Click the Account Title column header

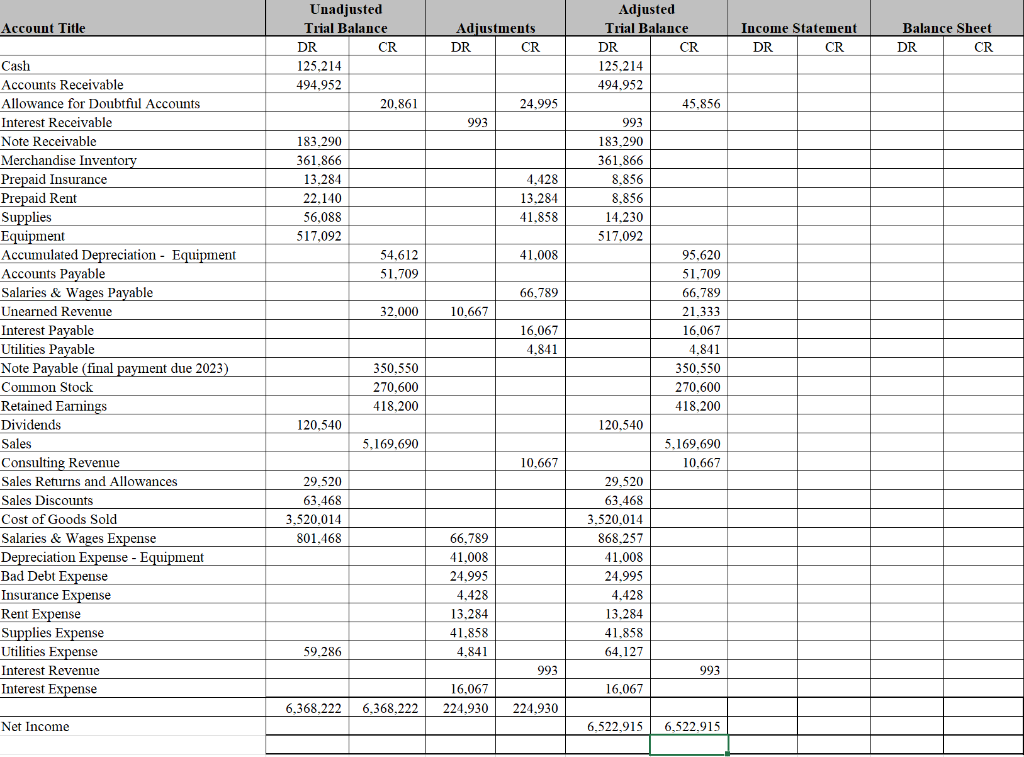[47, 28]
